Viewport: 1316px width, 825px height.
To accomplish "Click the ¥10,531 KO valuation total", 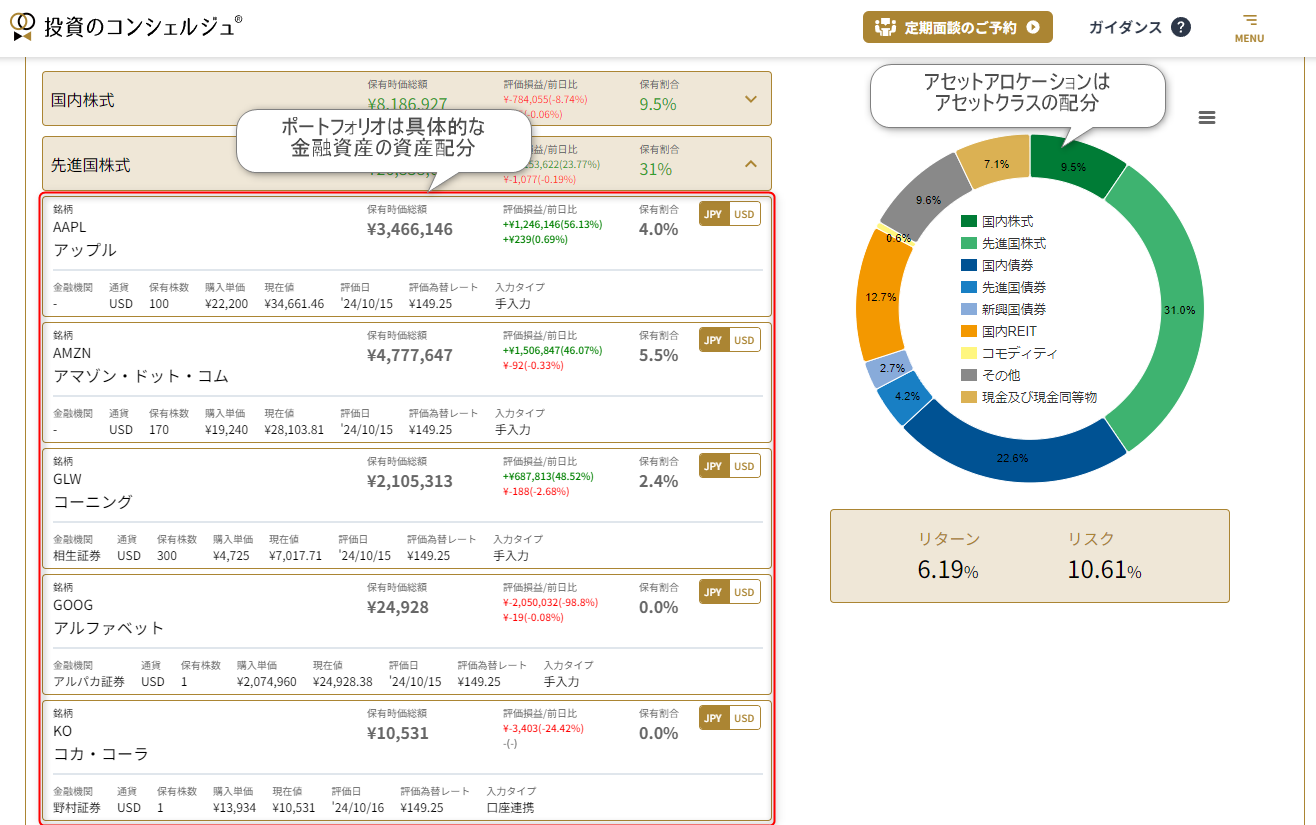I will (398, 733).
